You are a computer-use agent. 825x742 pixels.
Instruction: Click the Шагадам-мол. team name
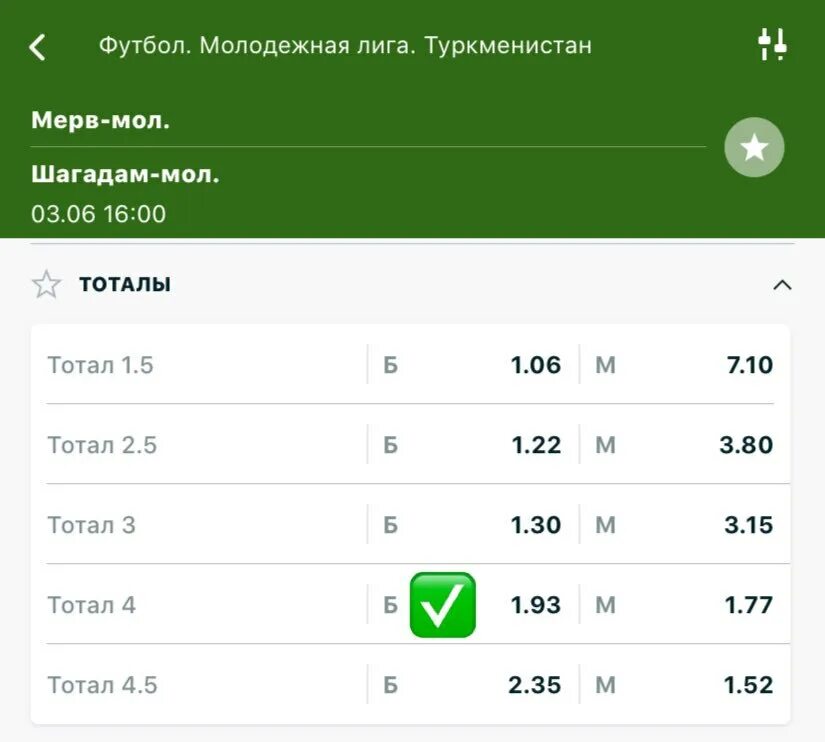click(125, 174)
